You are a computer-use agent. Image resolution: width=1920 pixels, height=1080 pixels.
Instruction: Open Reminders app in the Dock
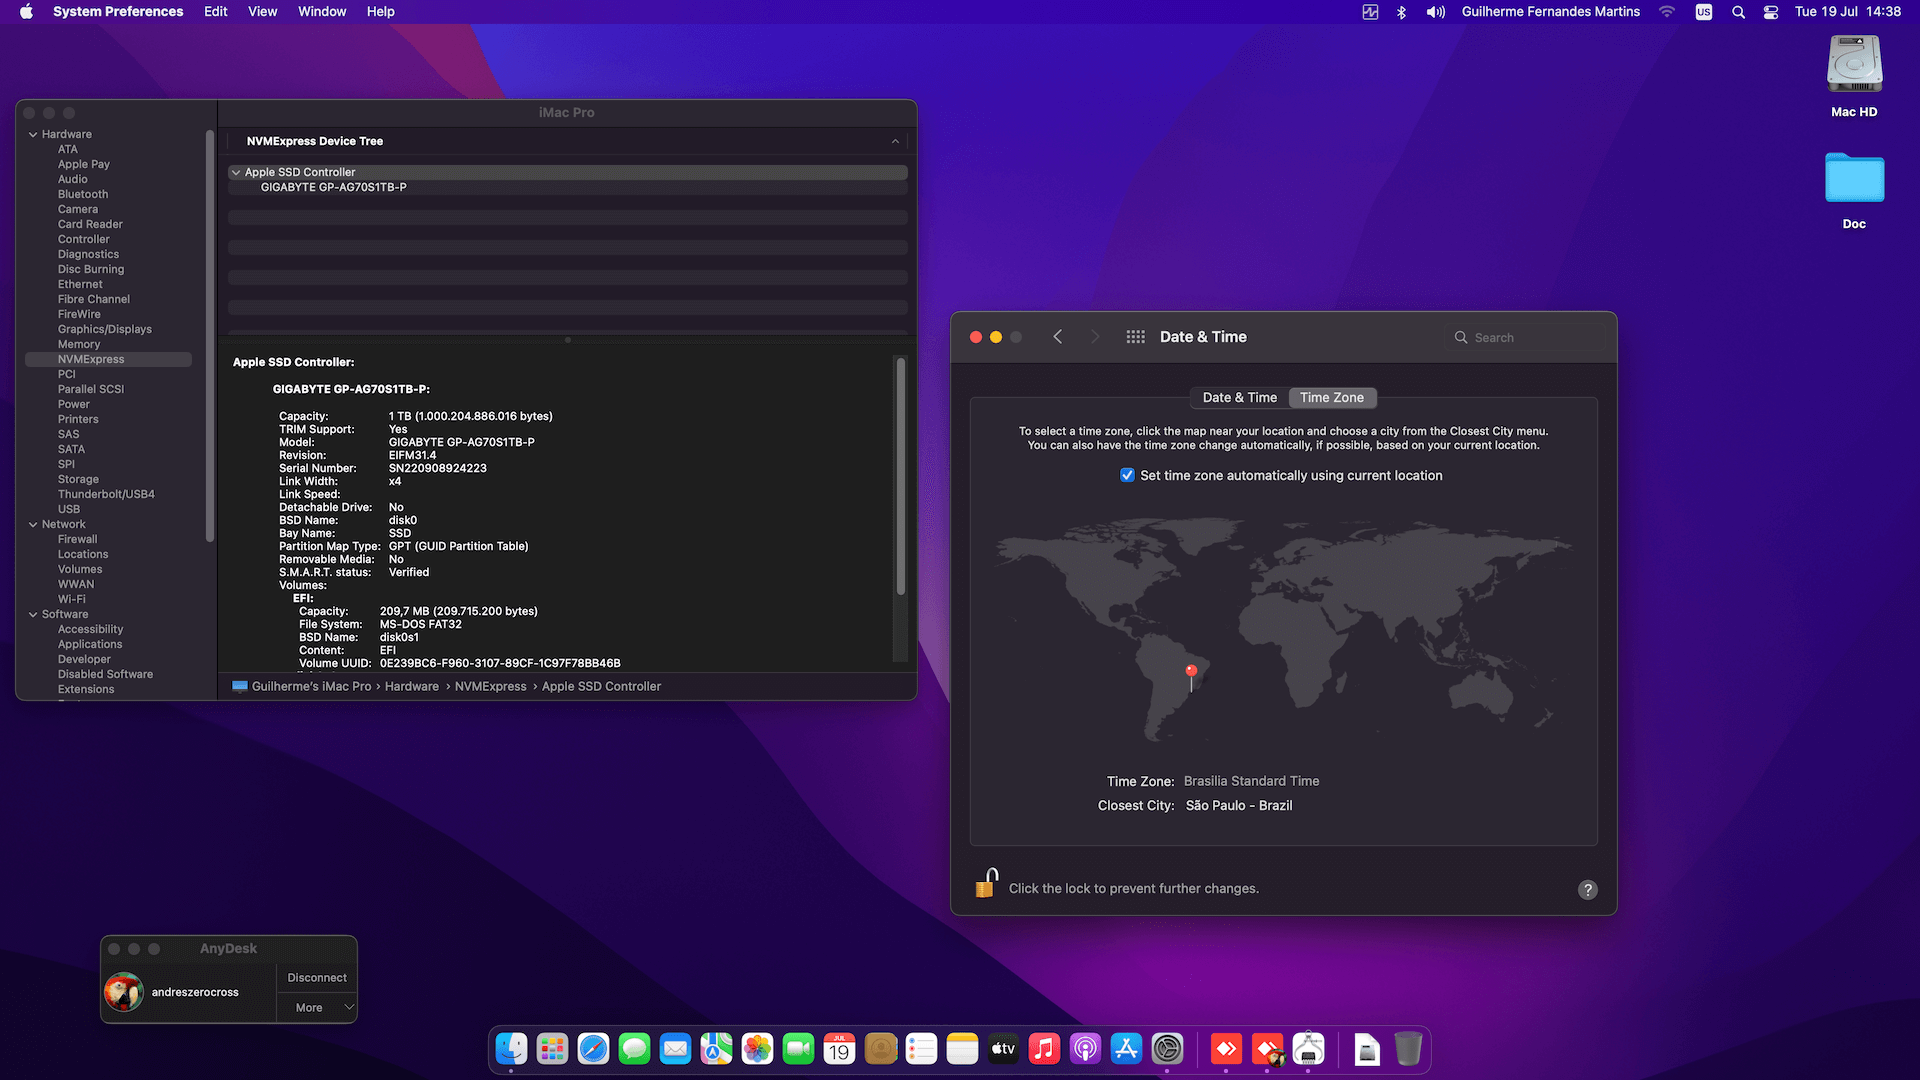pyautogui.click(x=921, y=1049)
